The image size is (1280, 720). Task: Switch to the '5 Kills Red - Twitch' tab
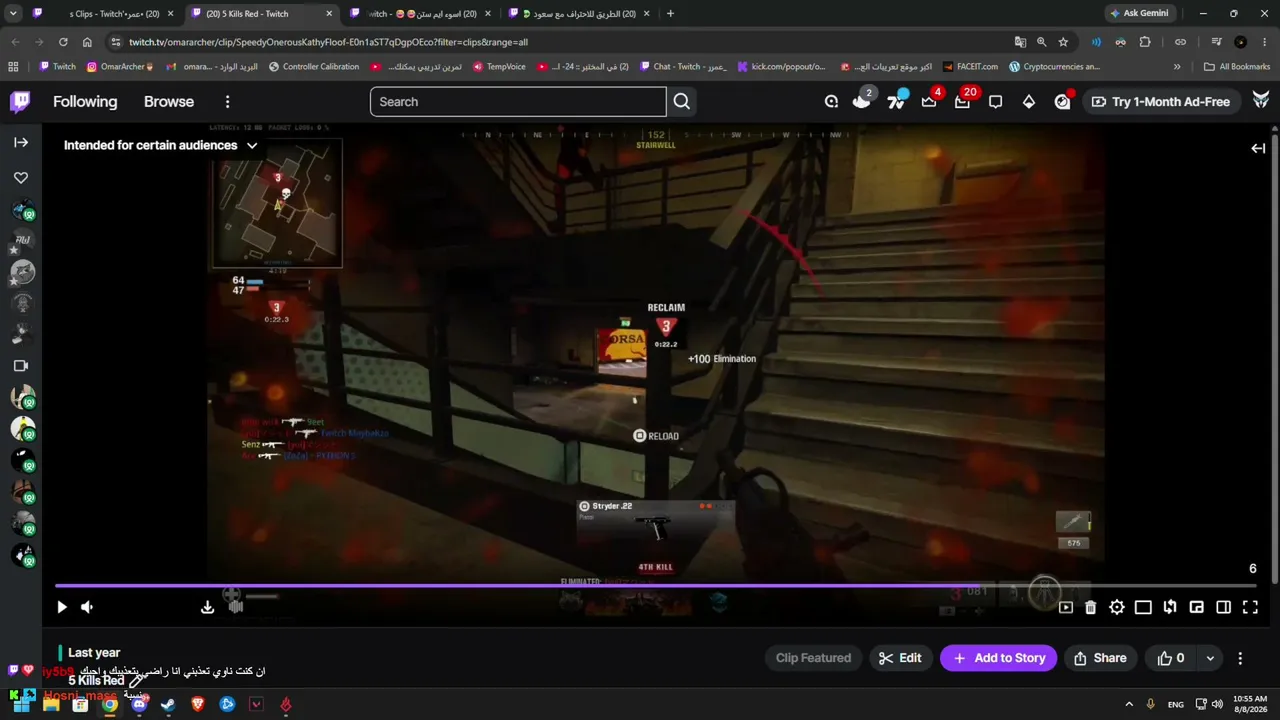click(260, 14)
